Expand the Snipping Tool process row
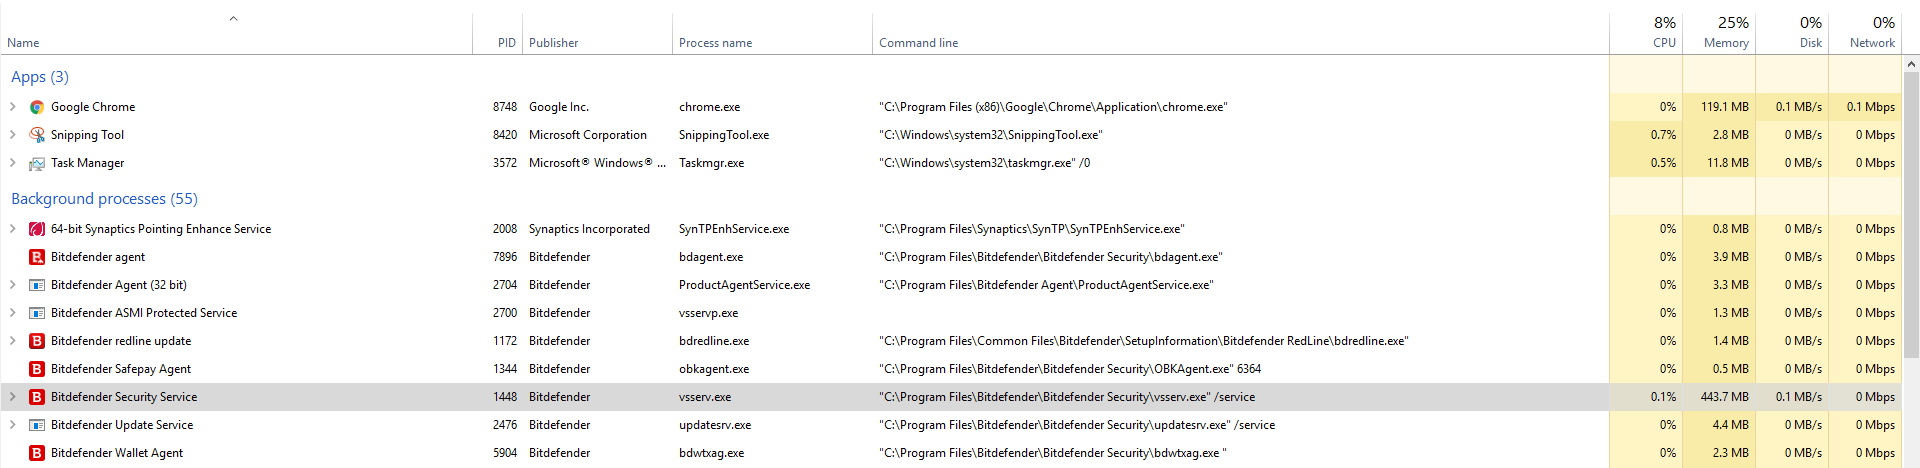The height and width of the screenshot is (468, 1920). pos(12,135)
